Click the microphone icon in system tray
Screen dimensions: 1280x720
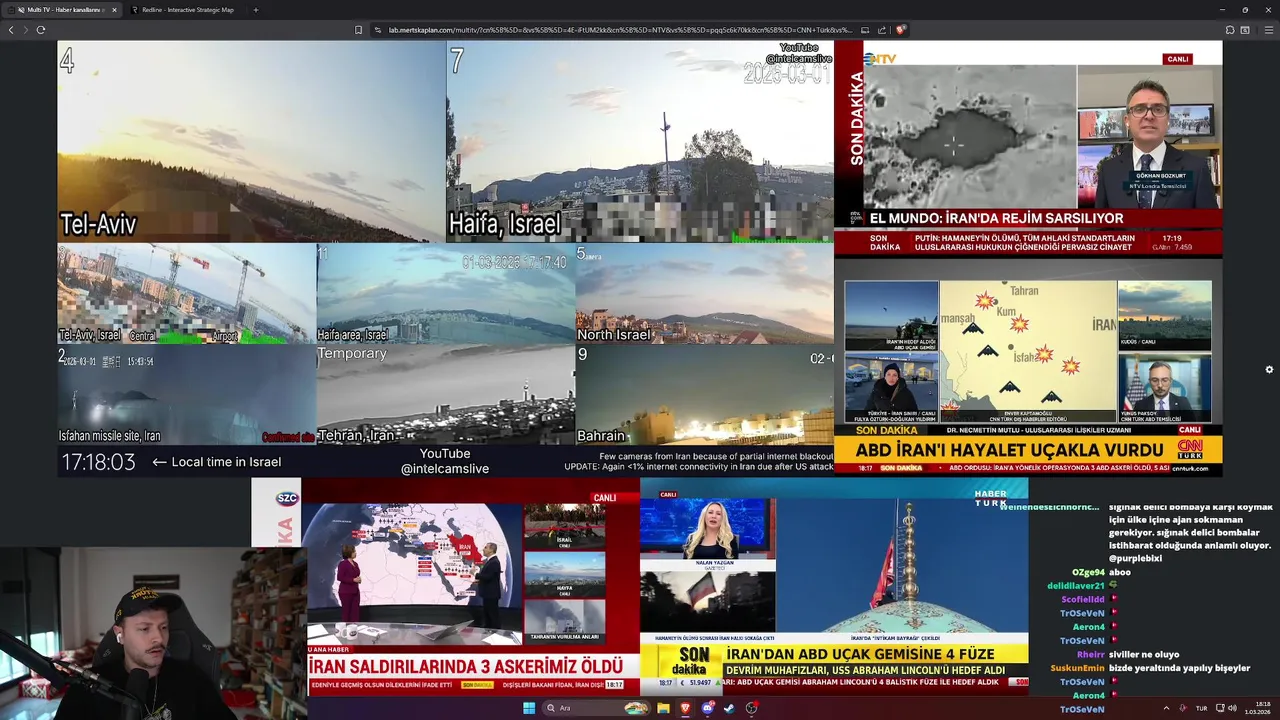pos(1184,708)
